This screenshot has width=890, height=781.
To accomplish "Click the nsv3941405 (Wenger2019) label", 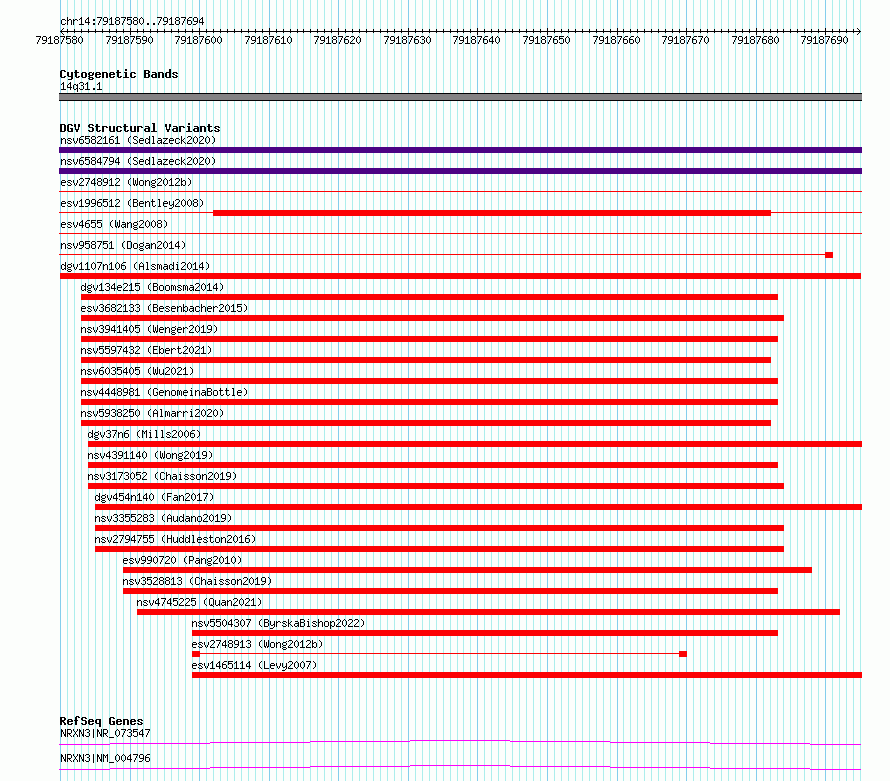I will [x=149, y=329].
